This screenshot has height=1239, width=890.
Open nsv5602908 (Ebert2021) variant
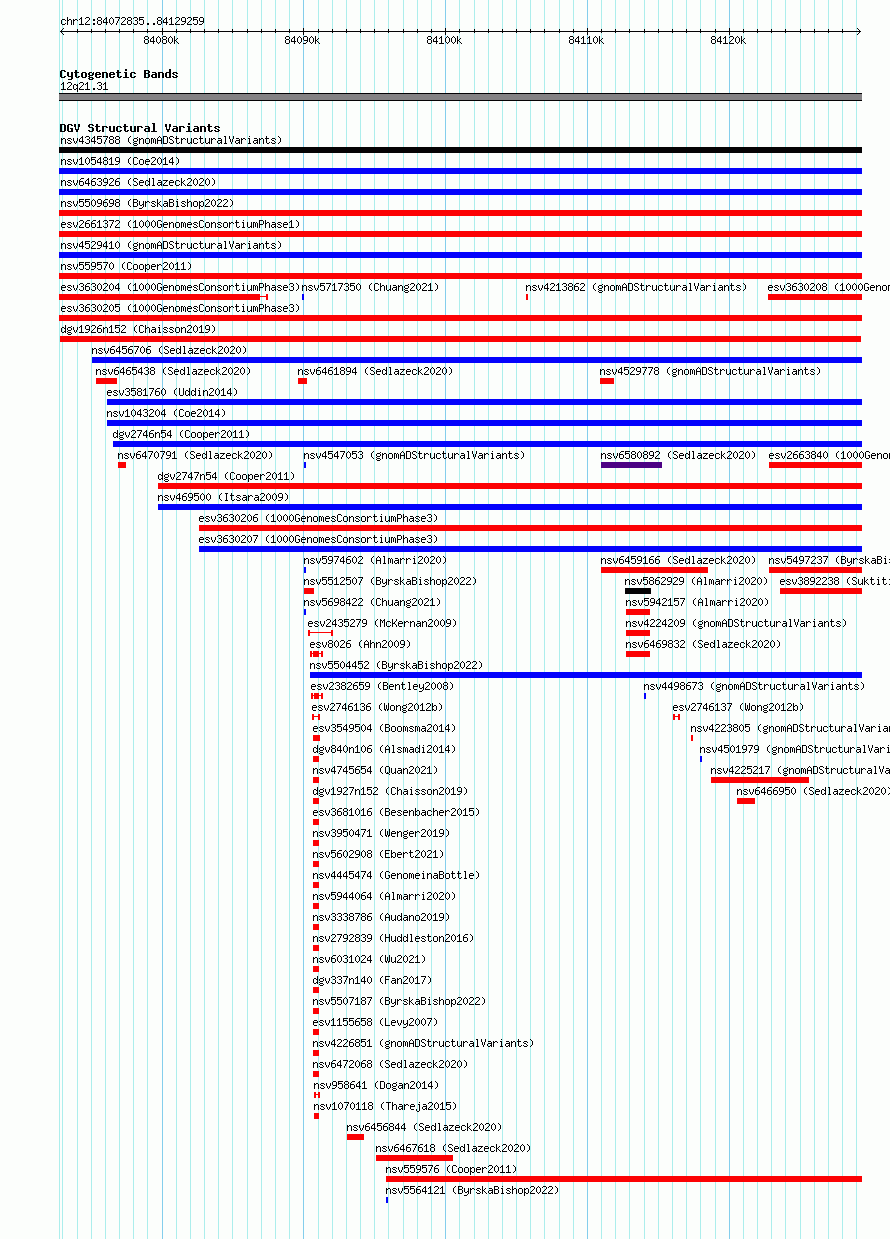click(x=378, y=854)
